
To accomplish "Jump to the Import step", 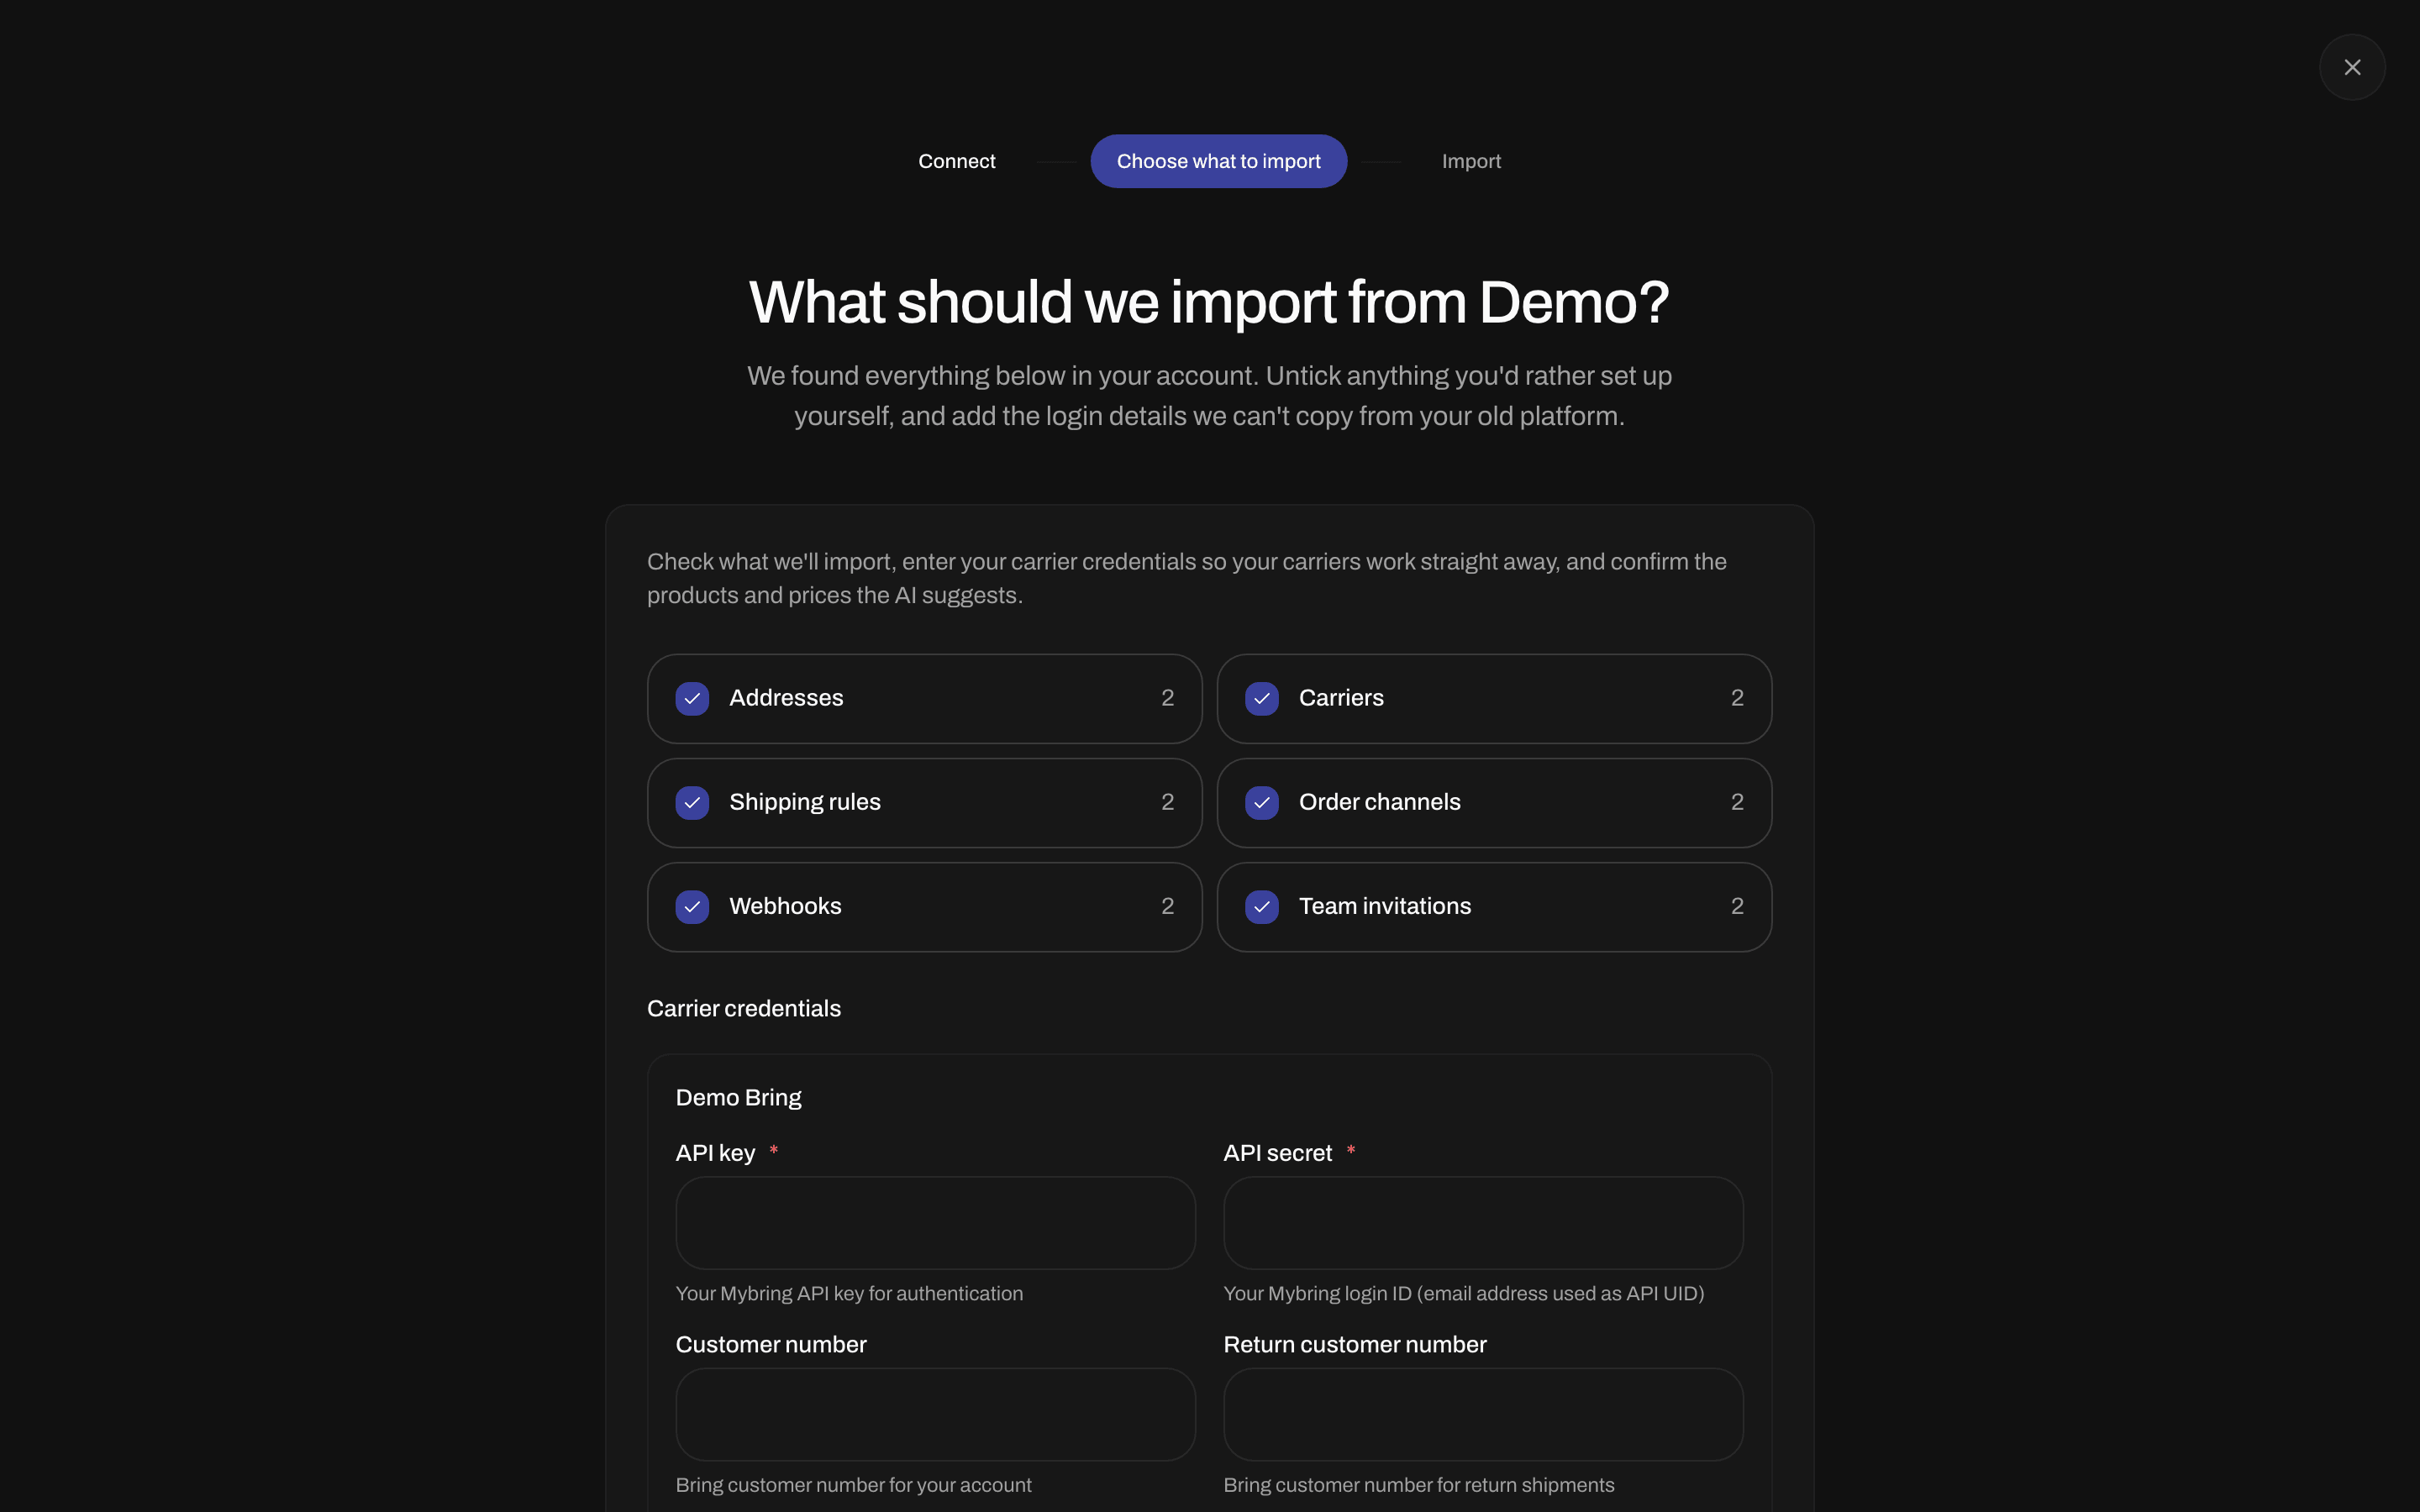I will 1470,161.
